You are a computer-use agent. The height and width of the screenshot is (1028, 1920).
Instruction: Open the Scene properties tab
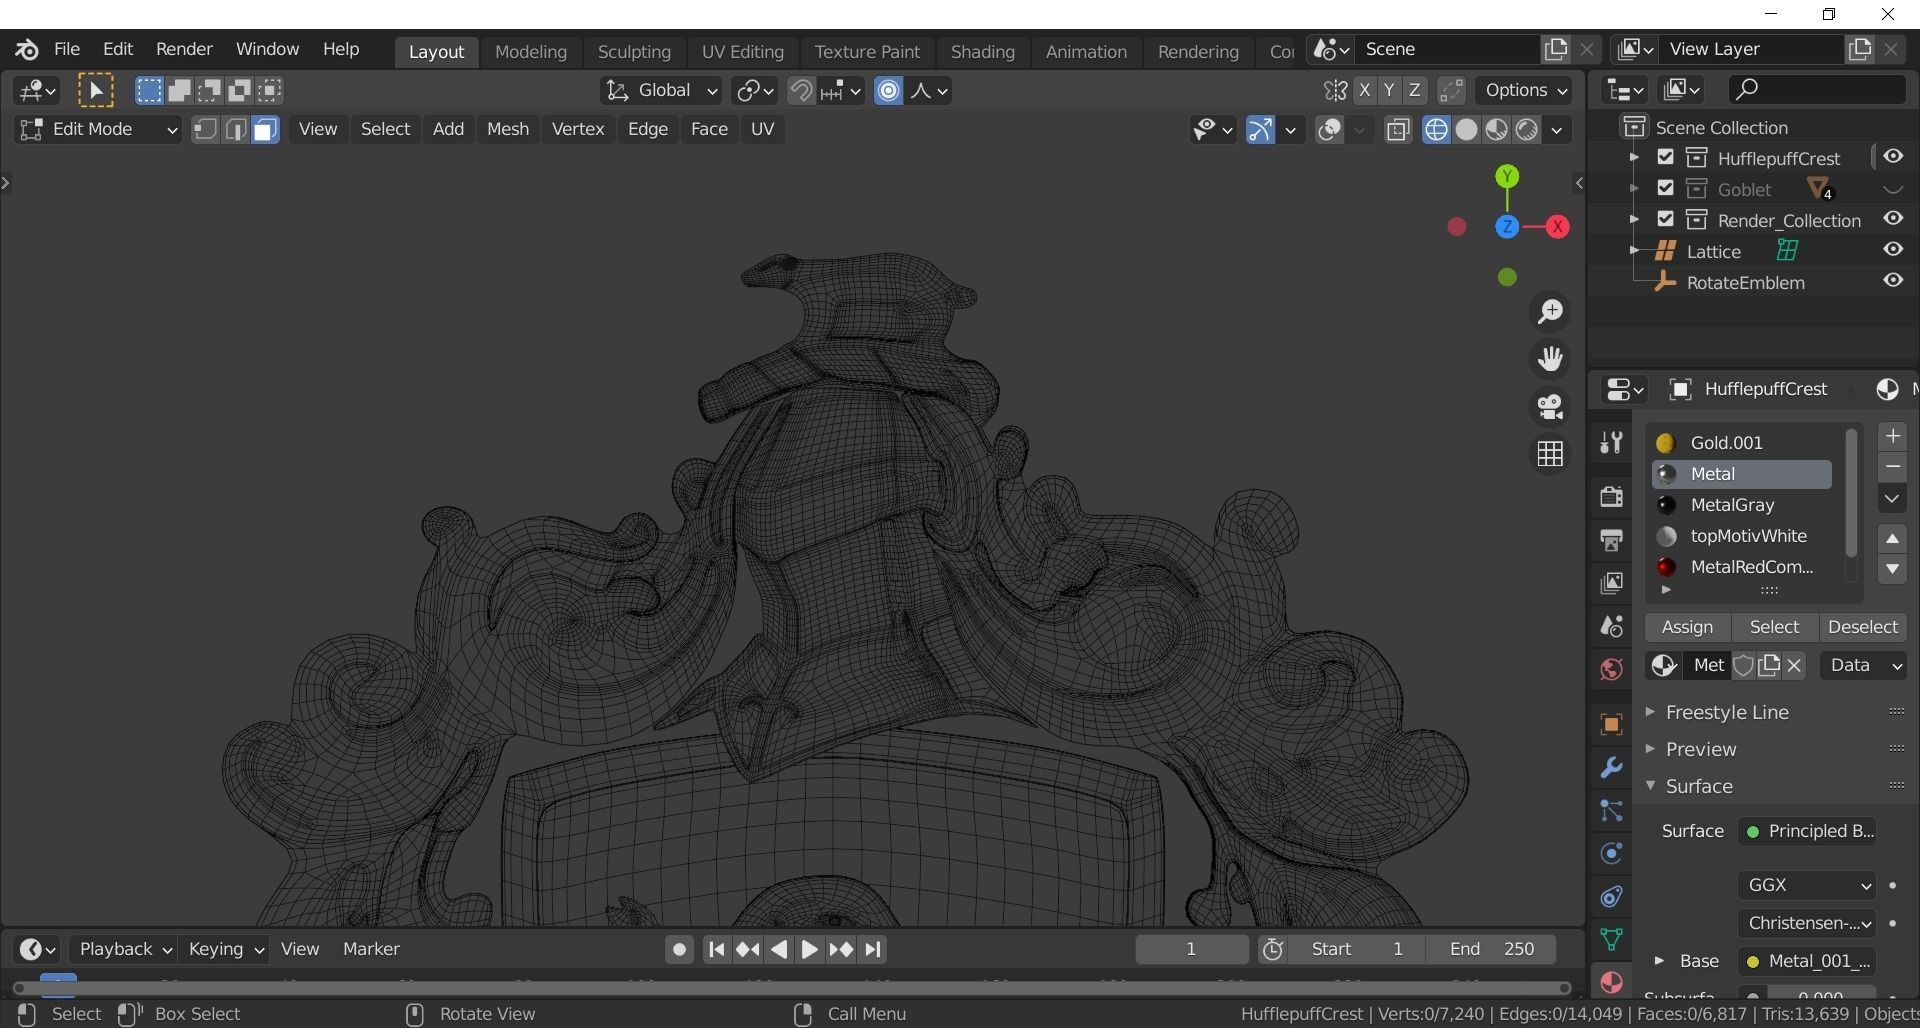pyautogui.click(x=1611, y=626)
